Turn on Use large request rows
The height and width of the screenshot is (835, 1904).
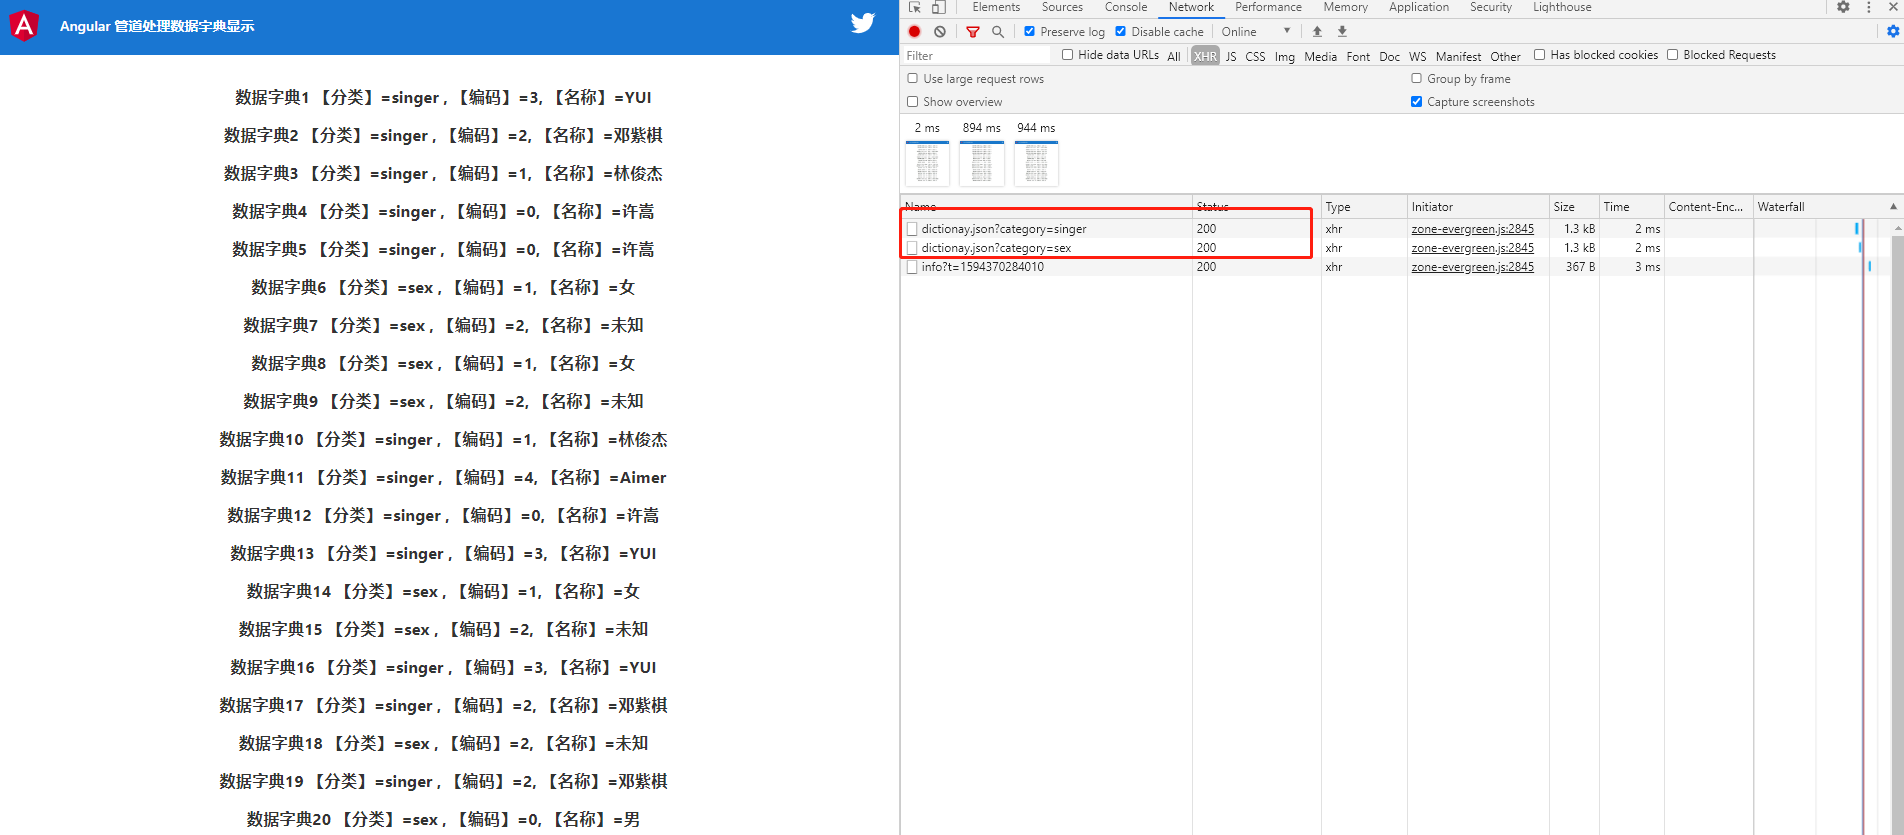pyautogui.click(x=912, y=78)
